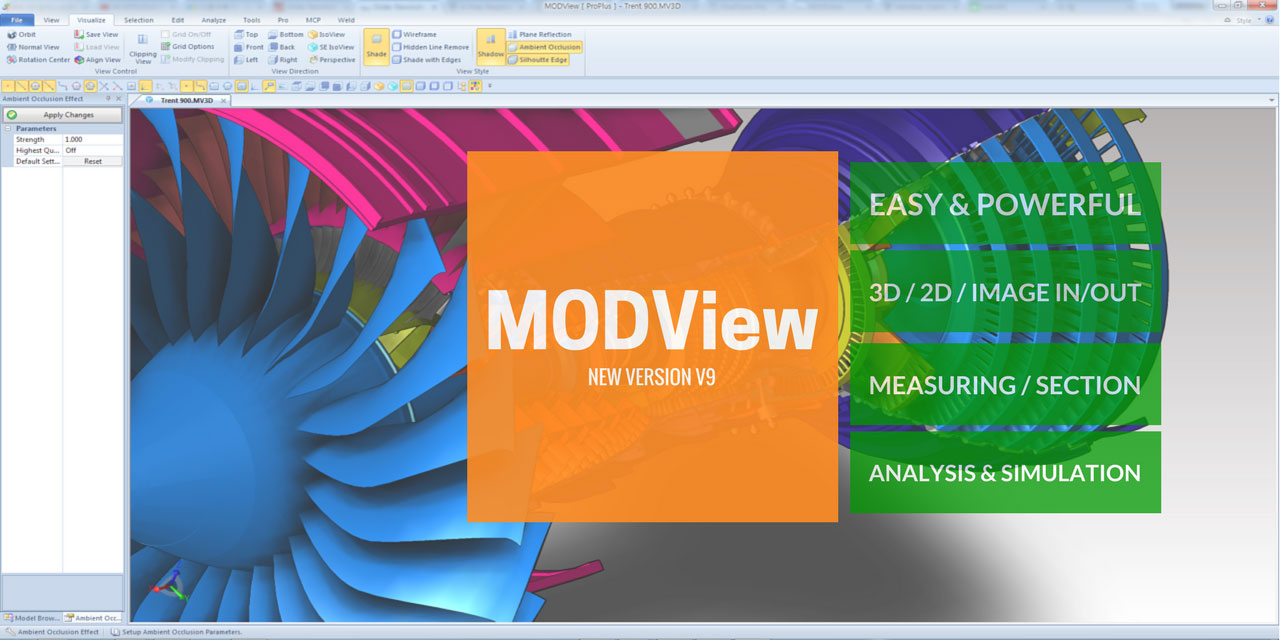
Task: Toggle Hidden Line Remove style
Action: [x=430, y=47]
